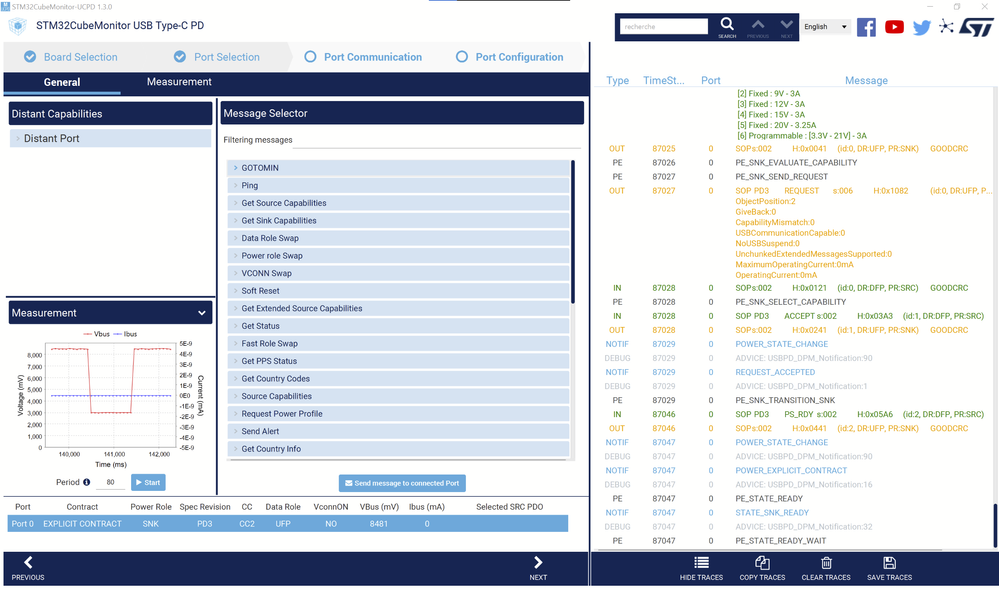Viewport: 999px width, 590px height.
Task: Open the English language dropdown
Action: [825, 27]
